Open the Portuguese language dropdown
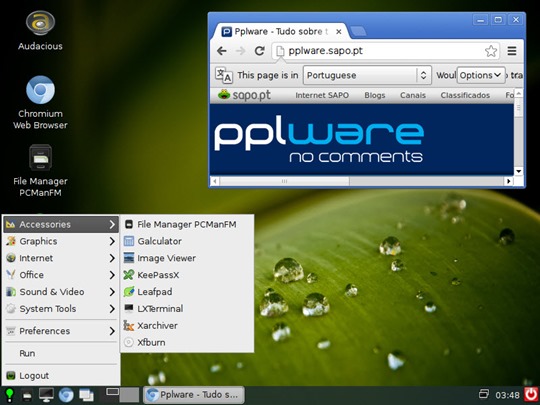The height and width of the screenshot is (405, 540). 367,75
